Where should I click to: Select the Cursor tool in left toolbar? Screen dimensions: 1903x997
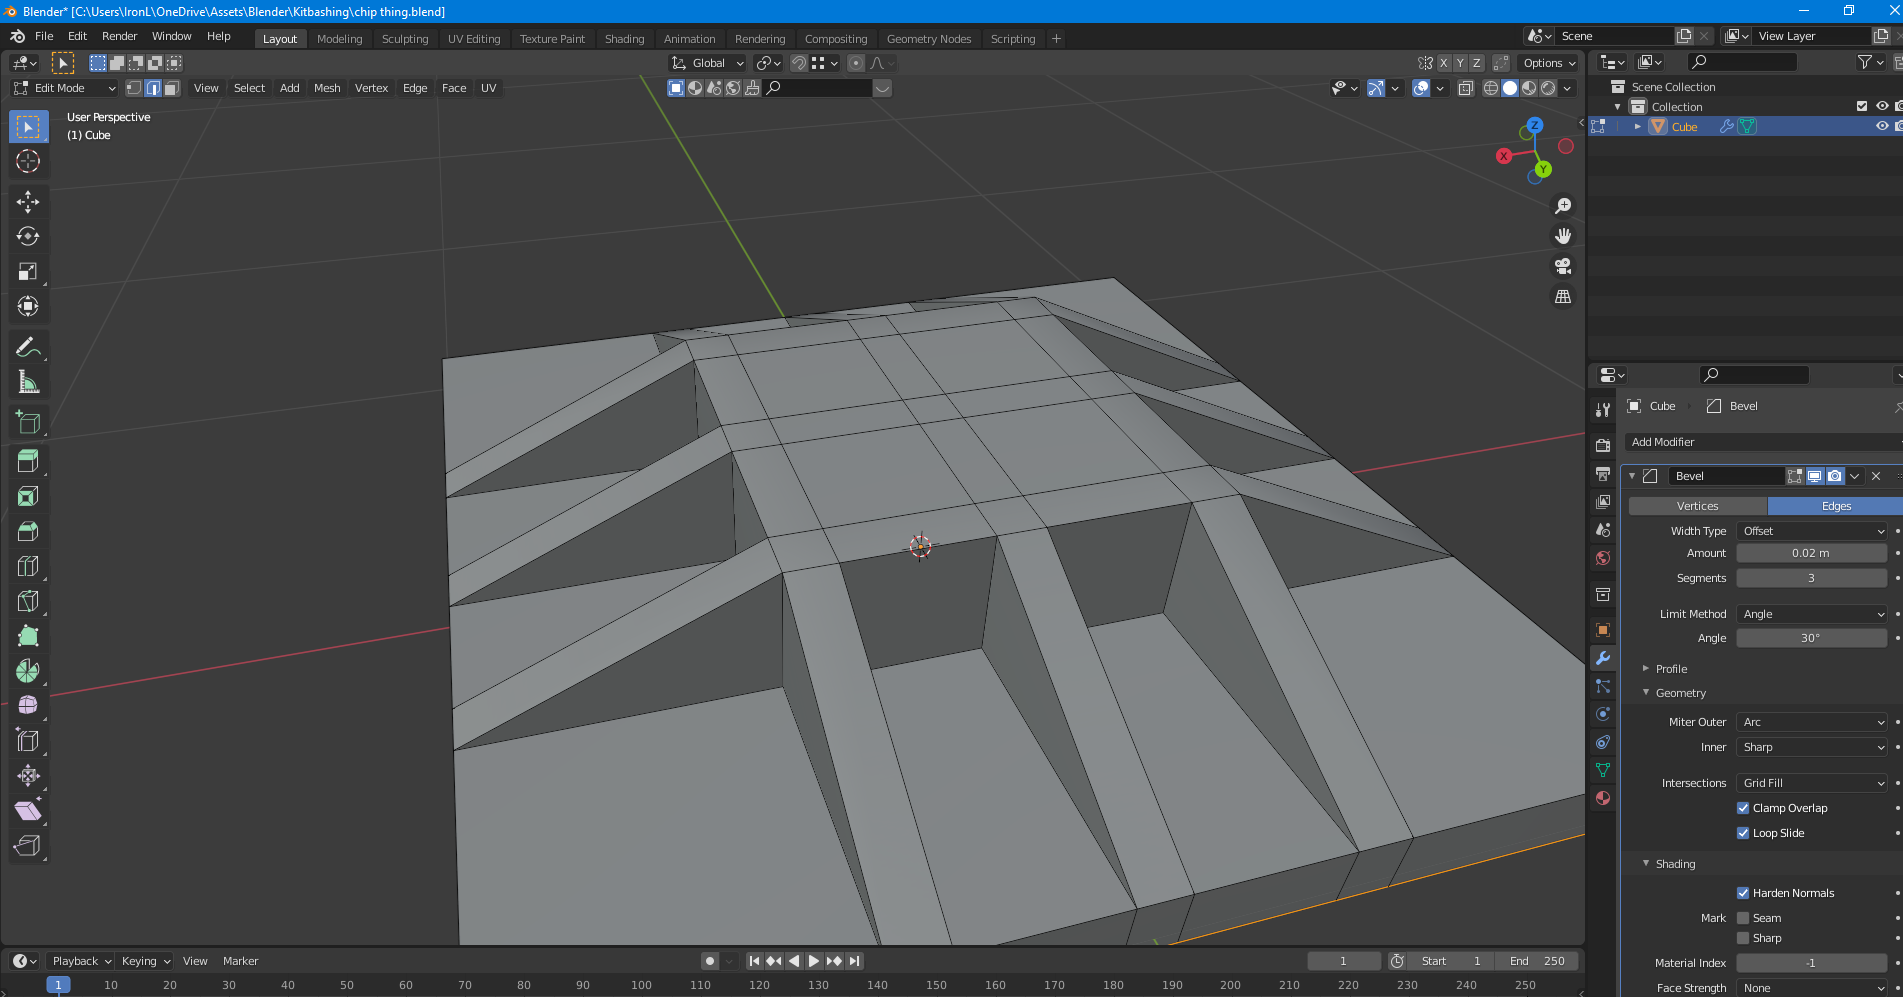(x=28, y=161)
